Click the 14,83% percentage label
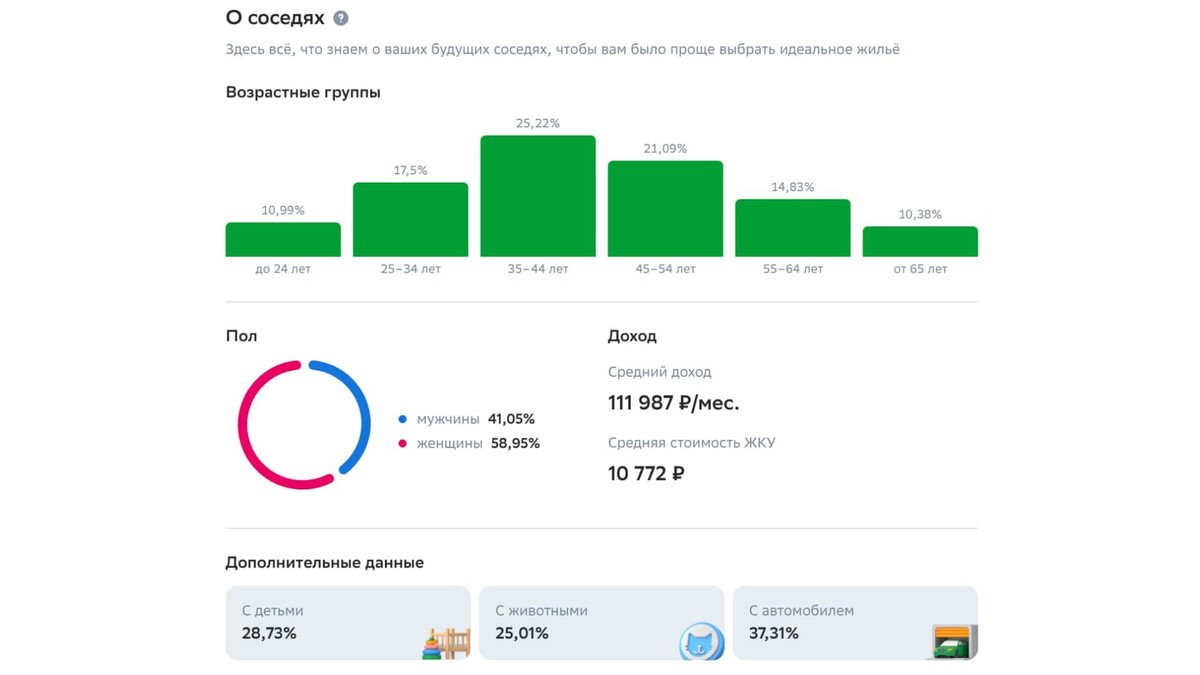1200x675 pixels. click(x=793, y=187)
